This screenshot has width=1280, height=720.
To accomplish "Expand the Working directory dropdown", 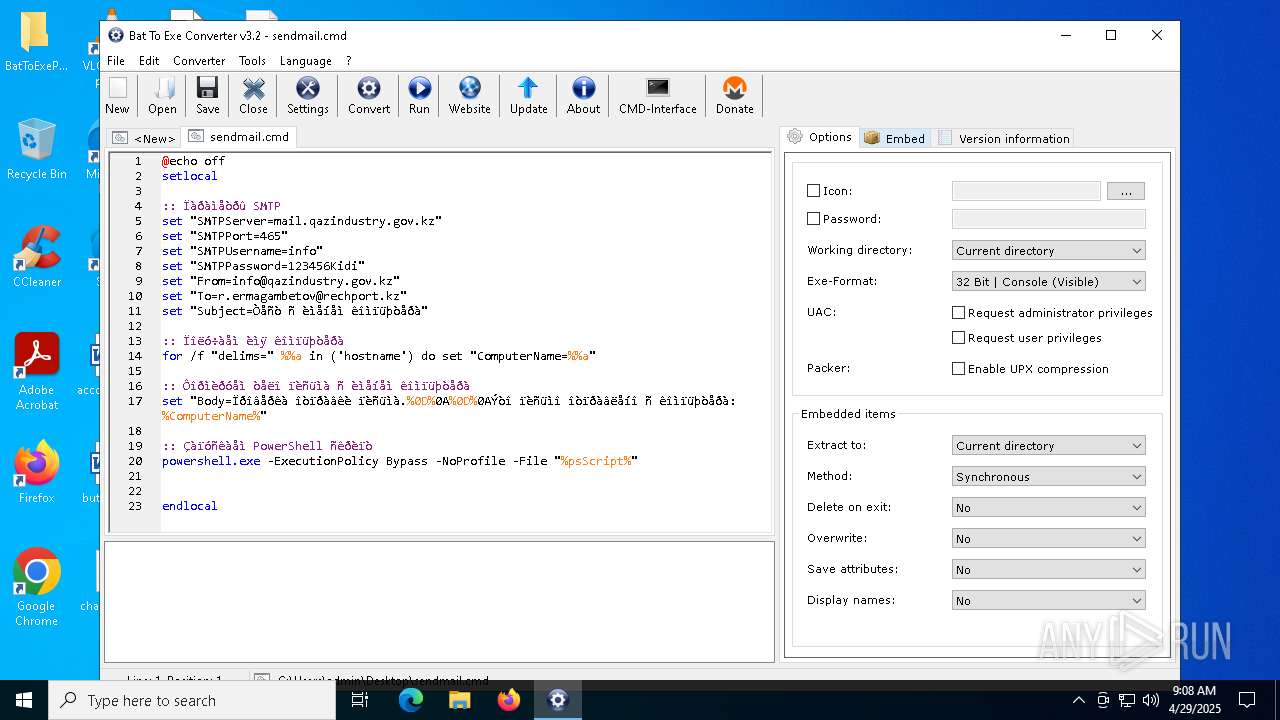I will [1048, 251].
